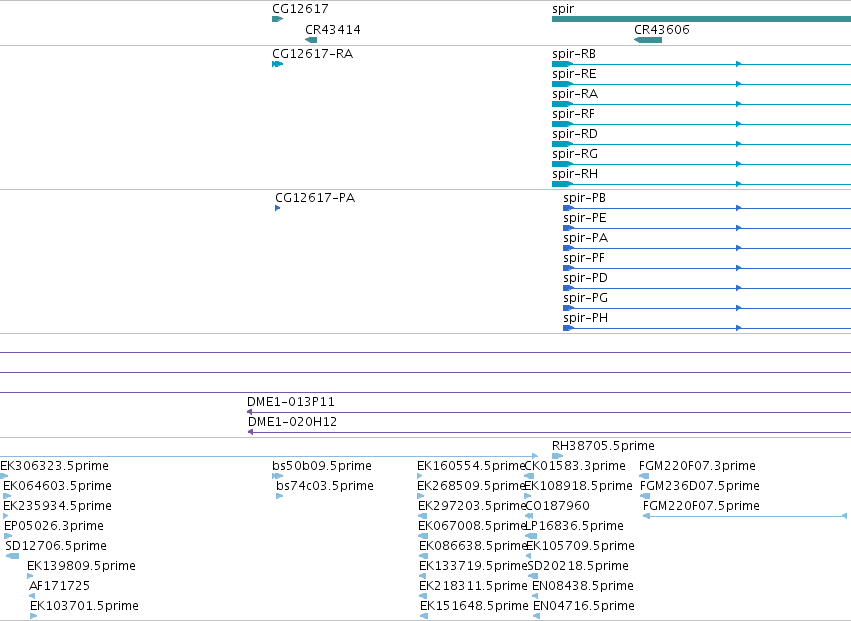Click the EK064603.5prime EST label
The width and height of the screenshot is (851, 621).
pos(57,486)
